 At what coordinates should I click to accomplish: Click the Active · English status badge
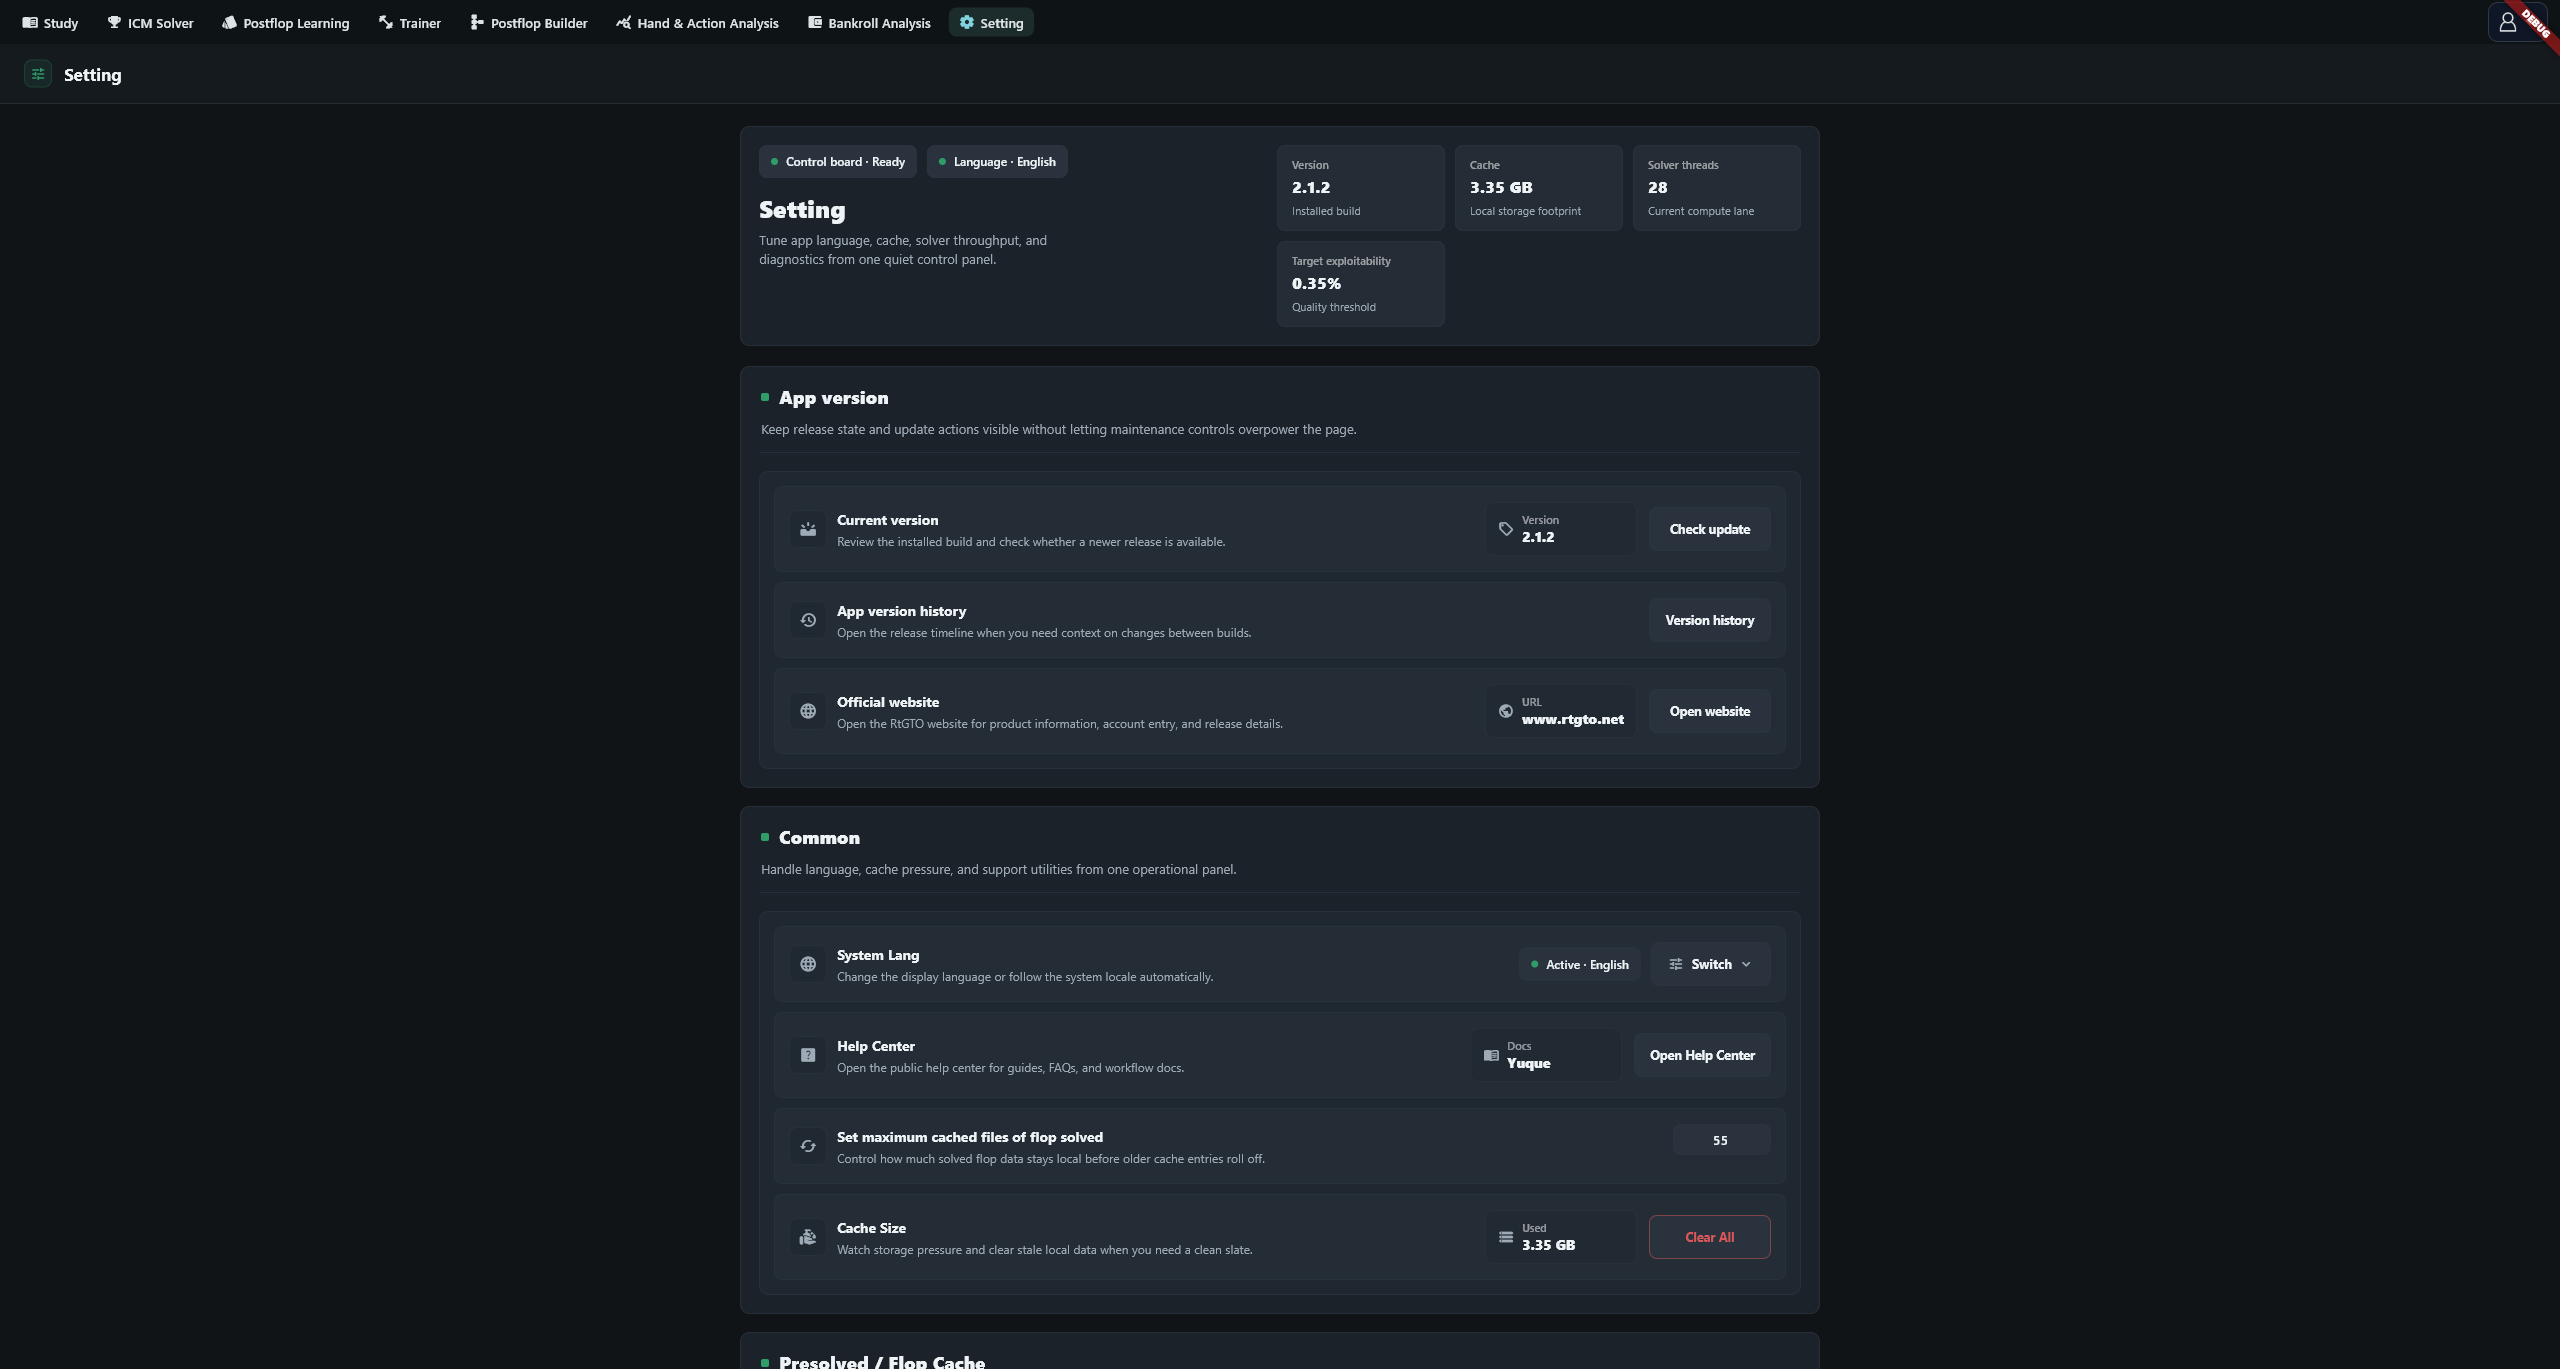pyautogui.click(x=1580, y=964)
